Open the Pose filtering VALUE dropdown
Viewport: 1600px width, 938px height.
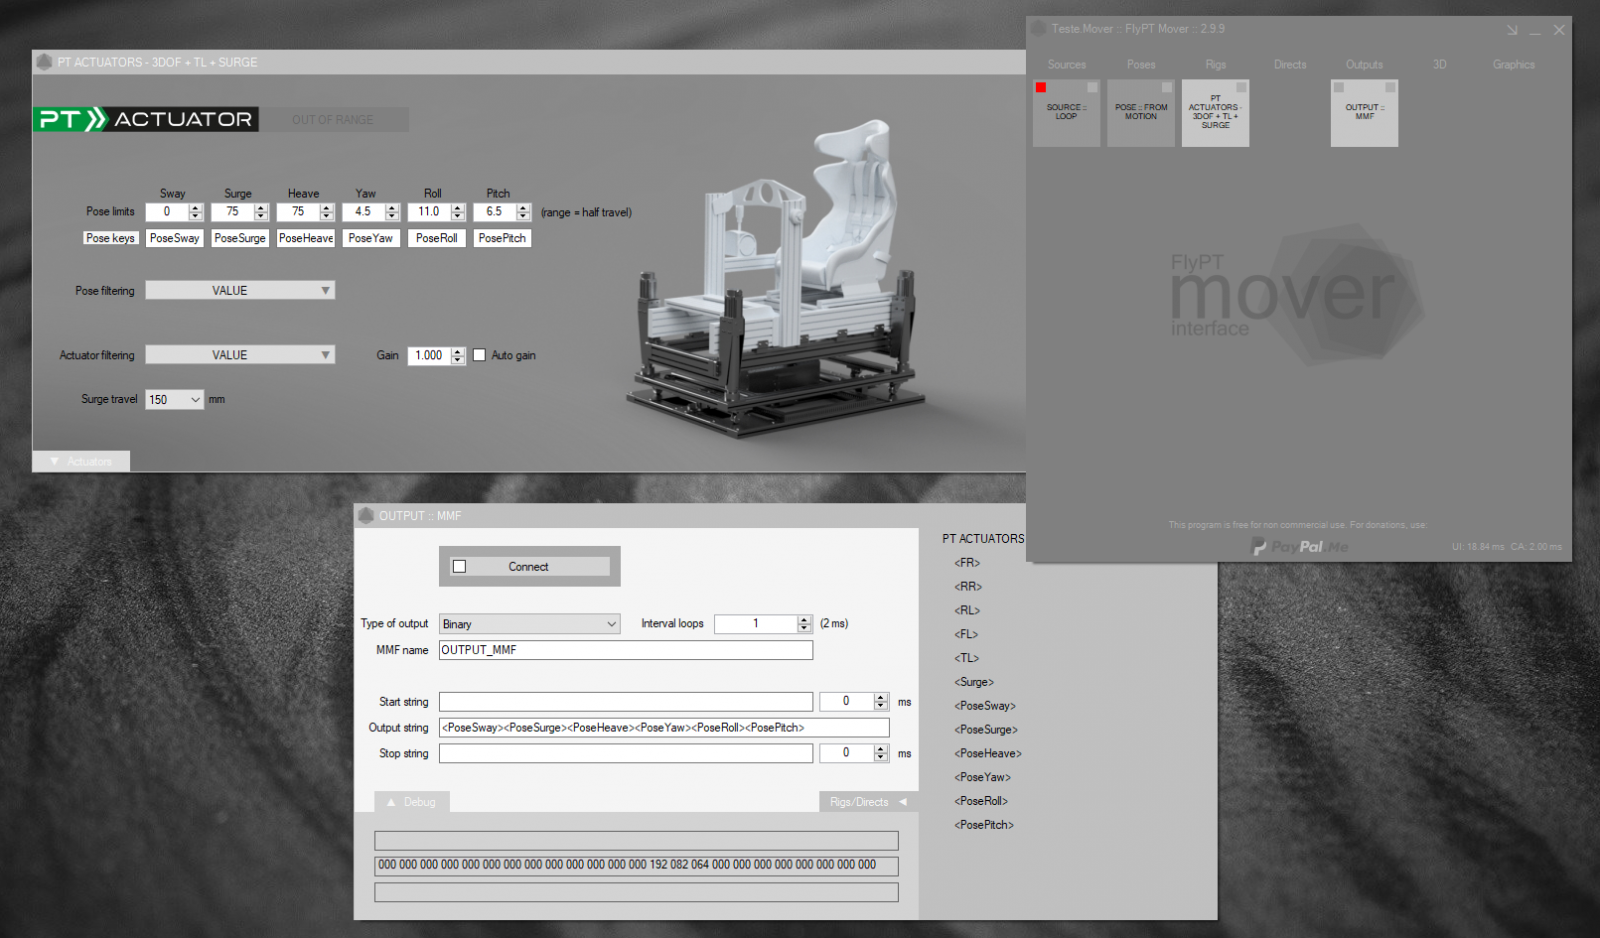(x=240, y=290)
